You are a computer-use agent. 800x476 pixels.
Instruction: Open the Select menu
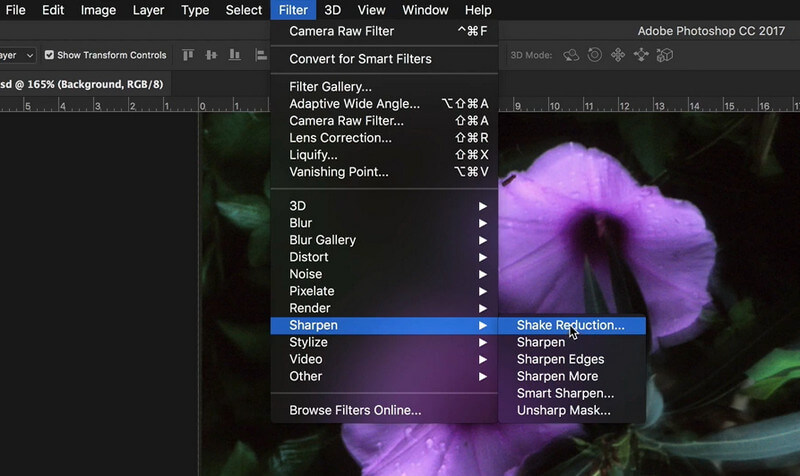(x=243, y=10)
